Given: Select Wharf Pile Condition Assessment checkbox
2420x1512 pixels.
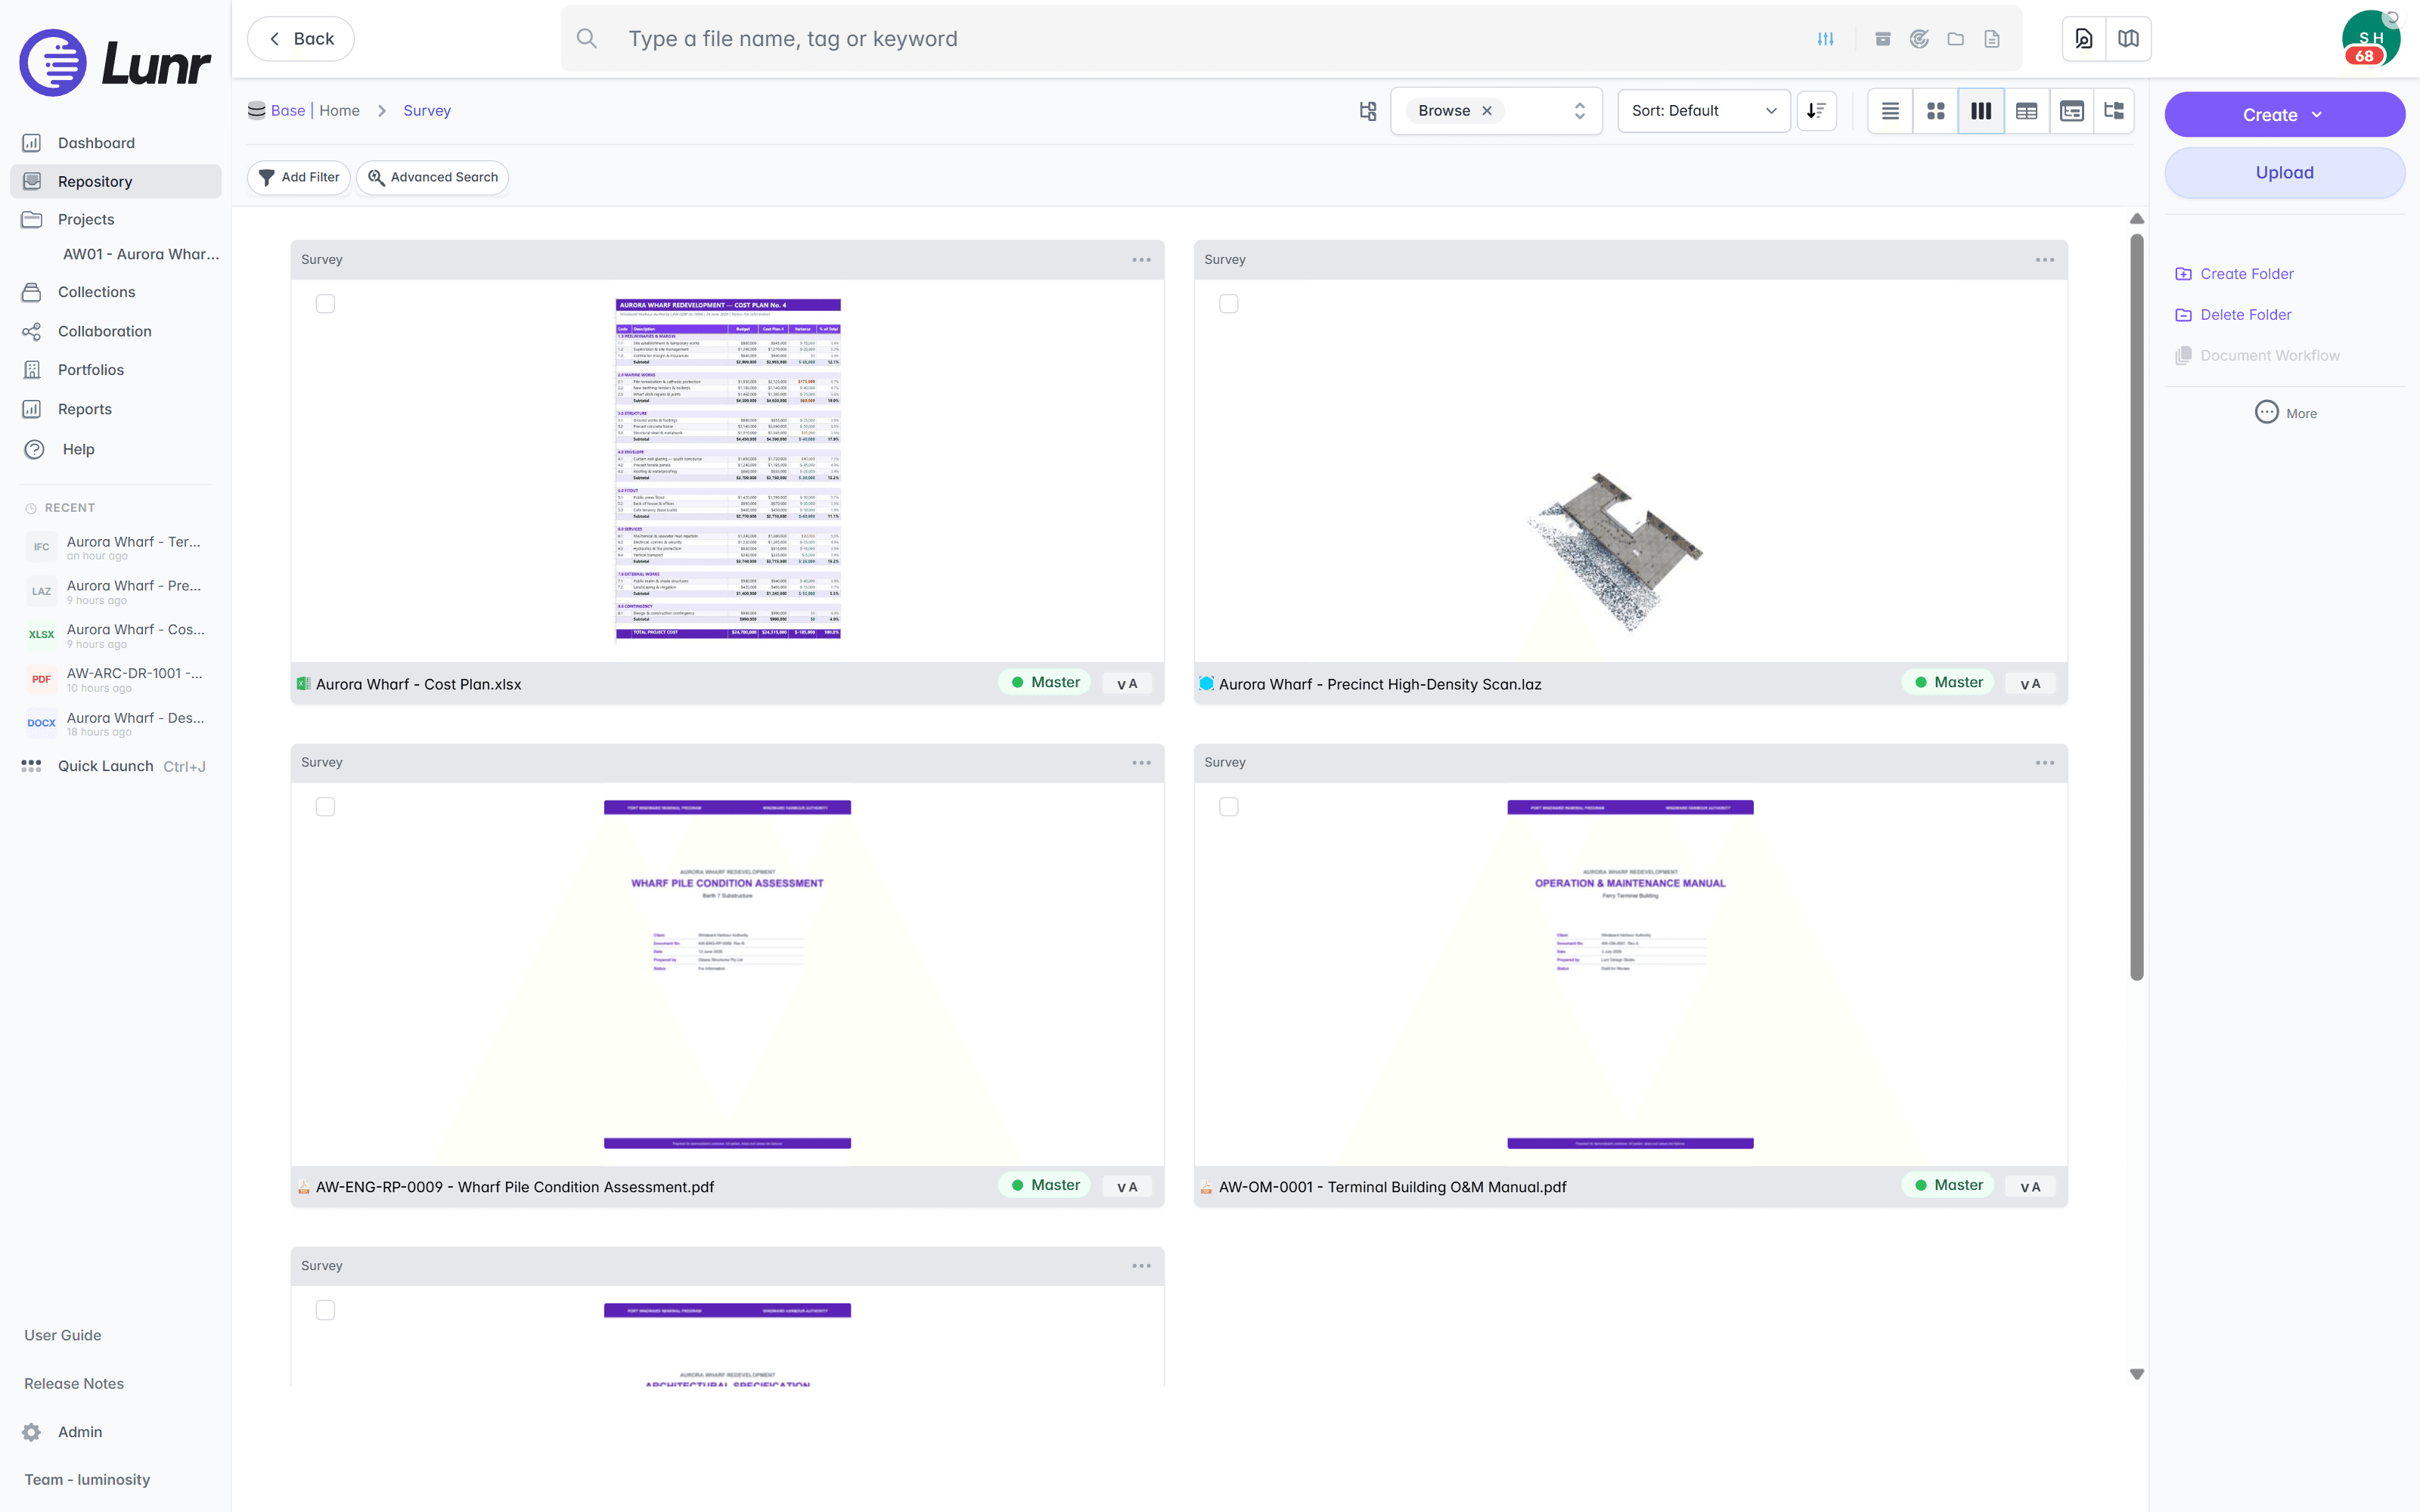Looking at the screenshot, I should 325,807.
